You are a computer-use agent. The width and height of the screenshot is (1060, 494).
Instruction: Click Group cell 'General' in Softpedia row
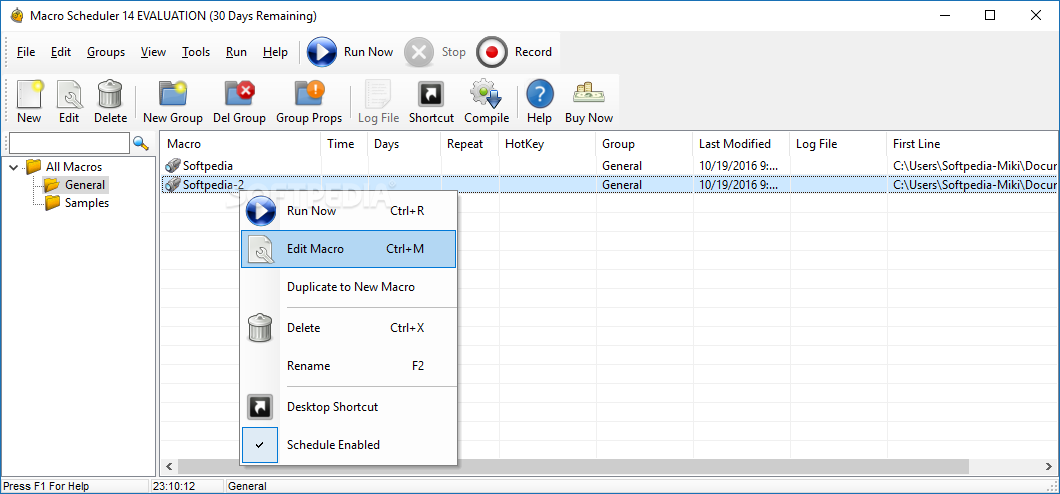pyautogui.click(x=622, y=166)
